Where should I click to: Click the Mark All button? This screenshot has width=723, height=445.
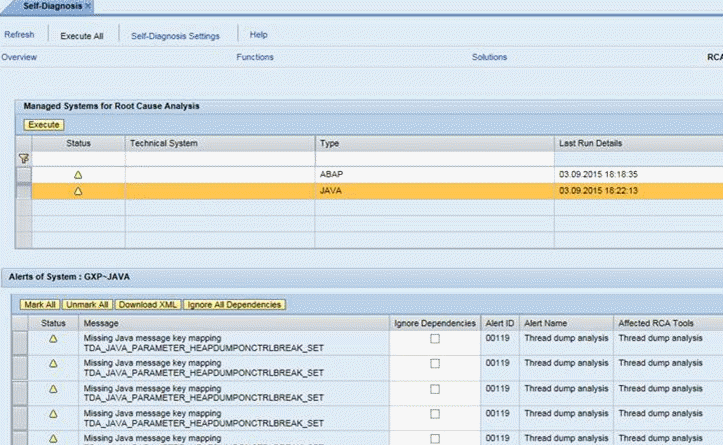[x=40, y=305]
